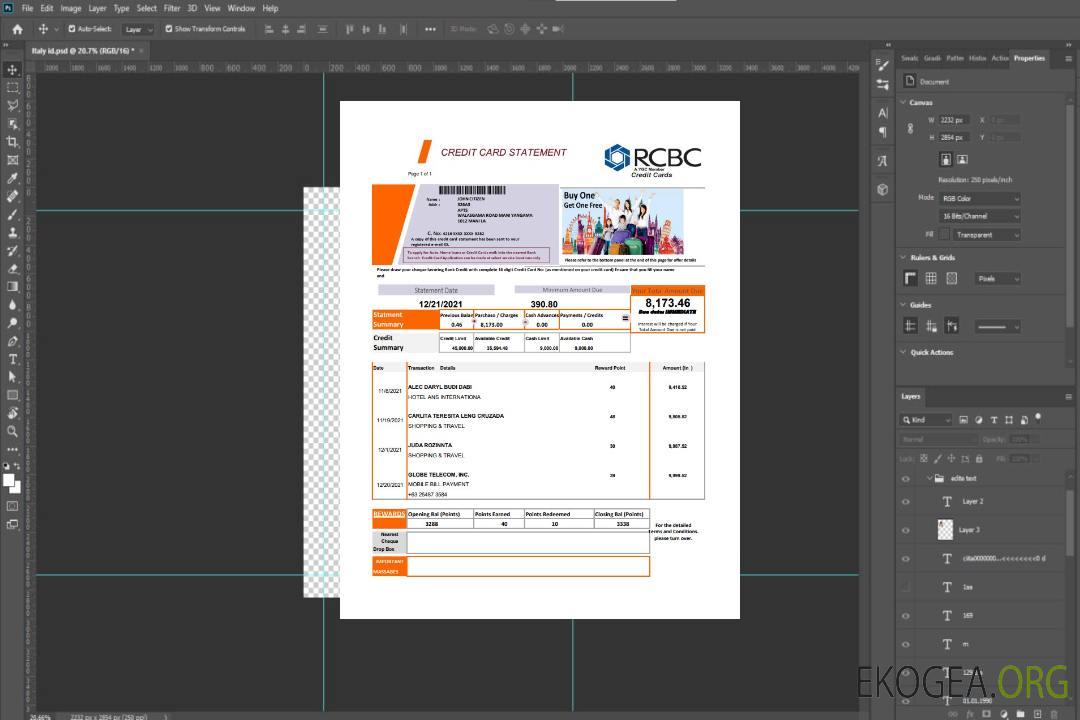
Task: Toggle Show Transform Controls checkbox
Action: tap(169, 29)
